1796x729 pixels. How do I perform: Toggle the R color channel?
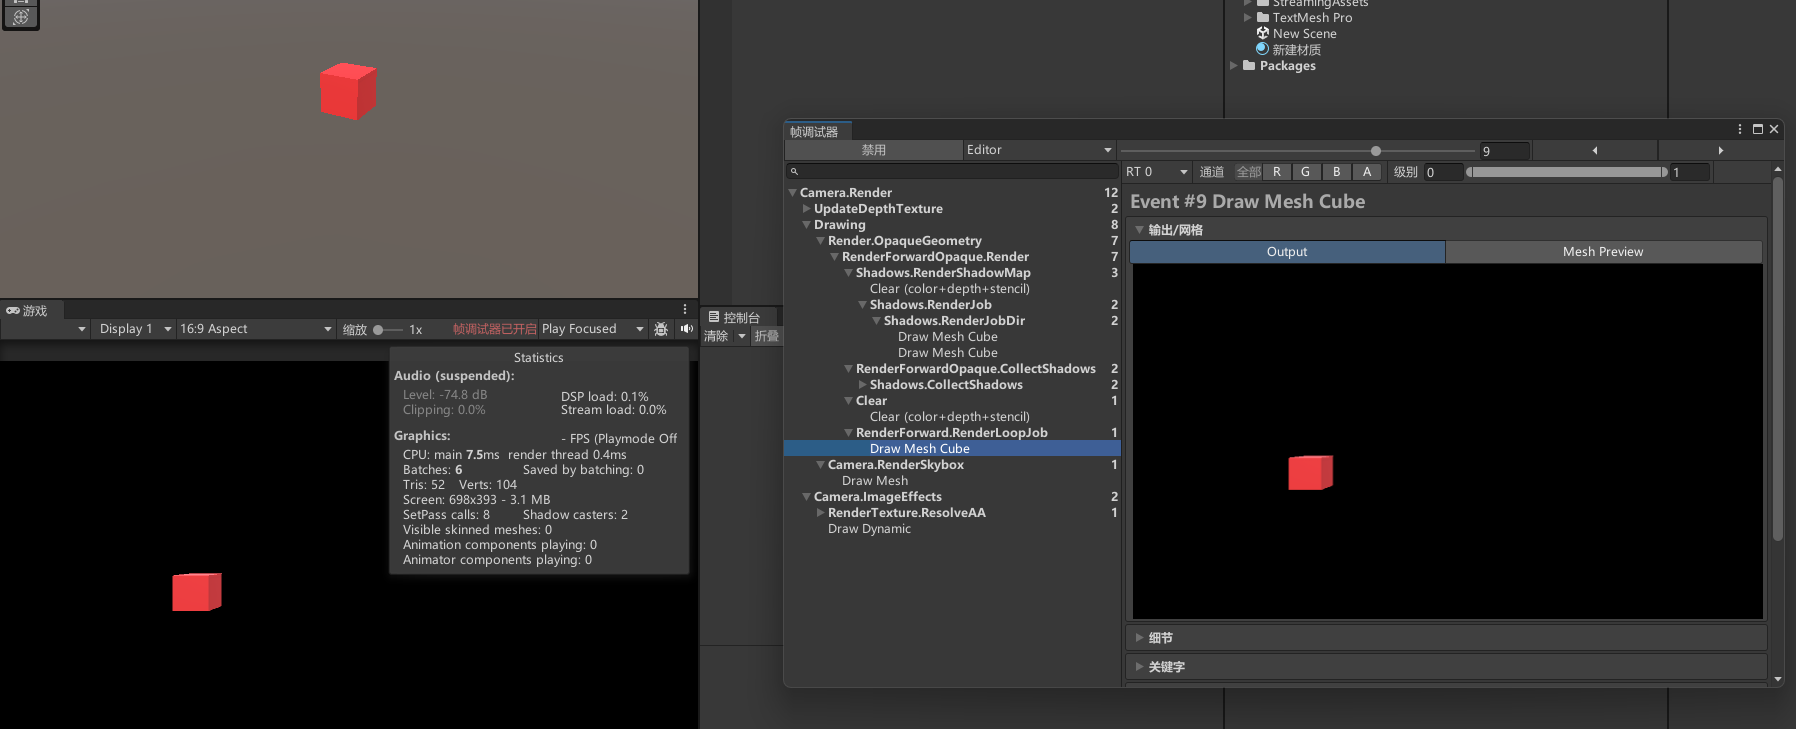pyautogui.click(x=1277, y=172)
